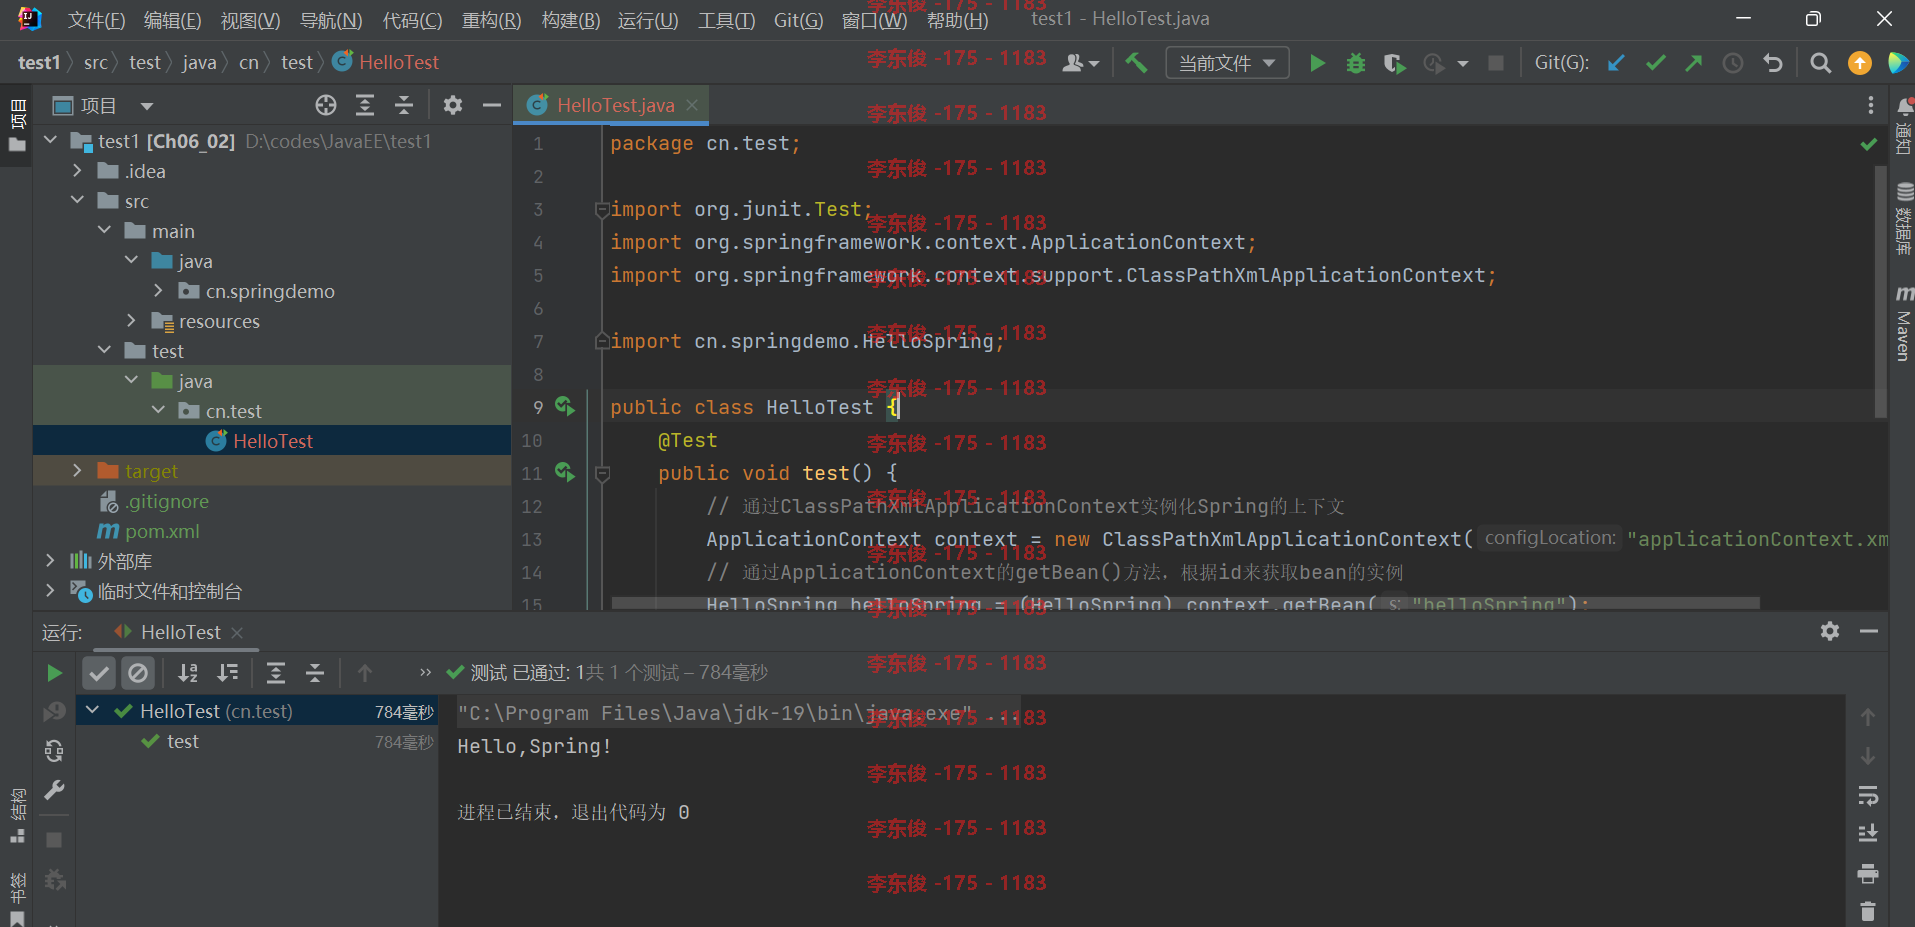Expand all nodes in project panel
This screenshot has height=927, width=1915.
click(x=365, y=105)
